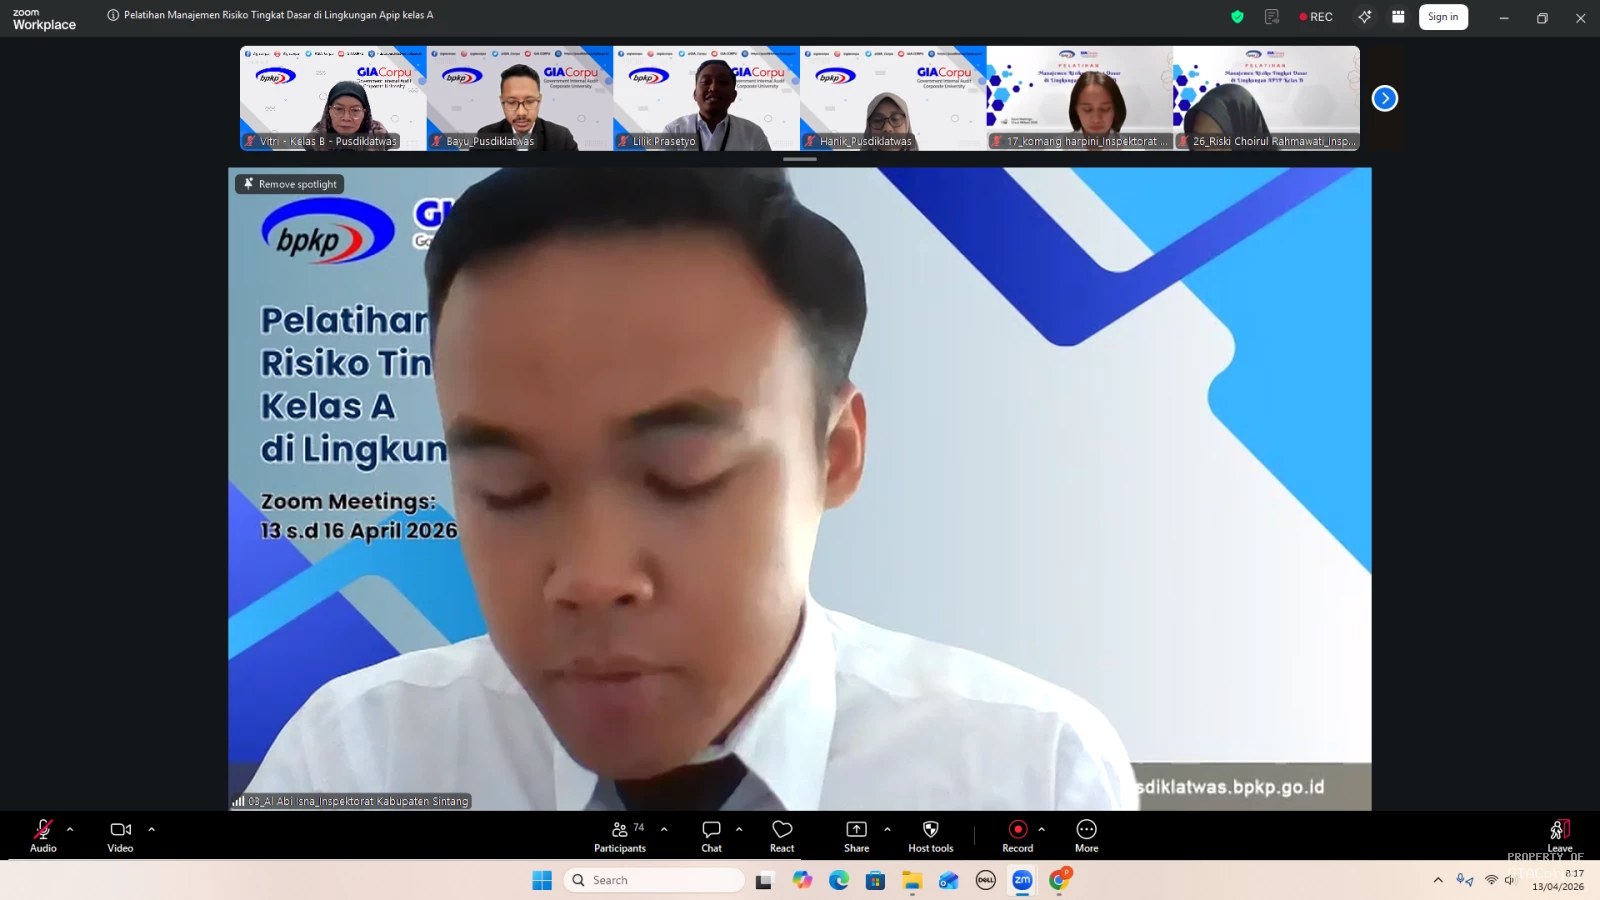The height and width of the screenshot is (900, 1600).
Task: Open the More options menu
Action: [1086, 835]
